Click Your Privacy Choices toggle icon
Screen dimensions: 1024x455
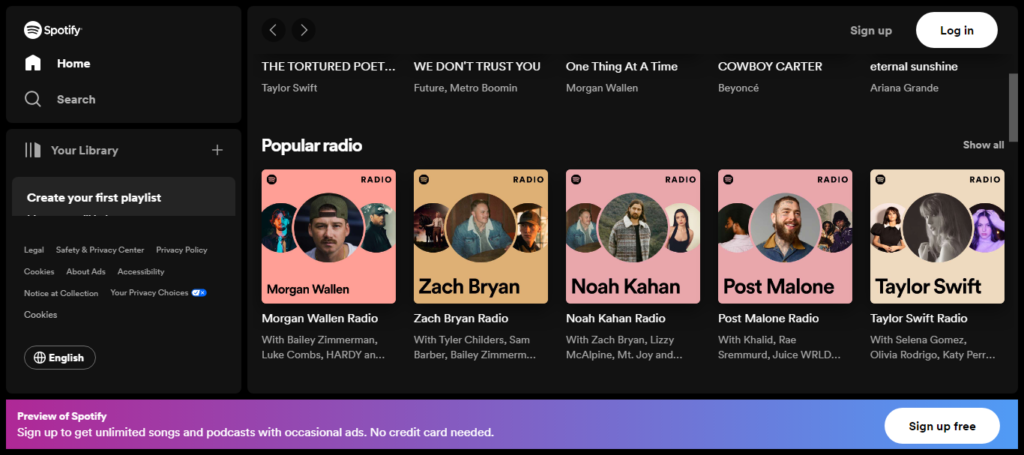(199, 293)
